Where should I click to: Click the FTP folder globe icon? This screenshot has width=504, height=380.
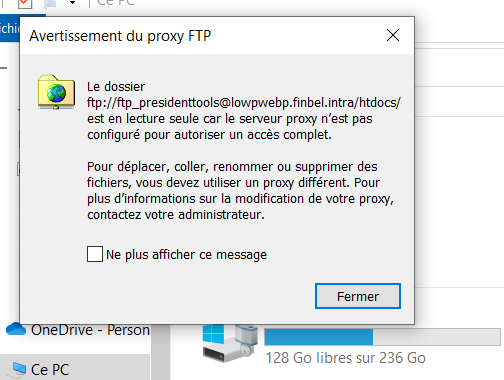(x=56, y=92)
